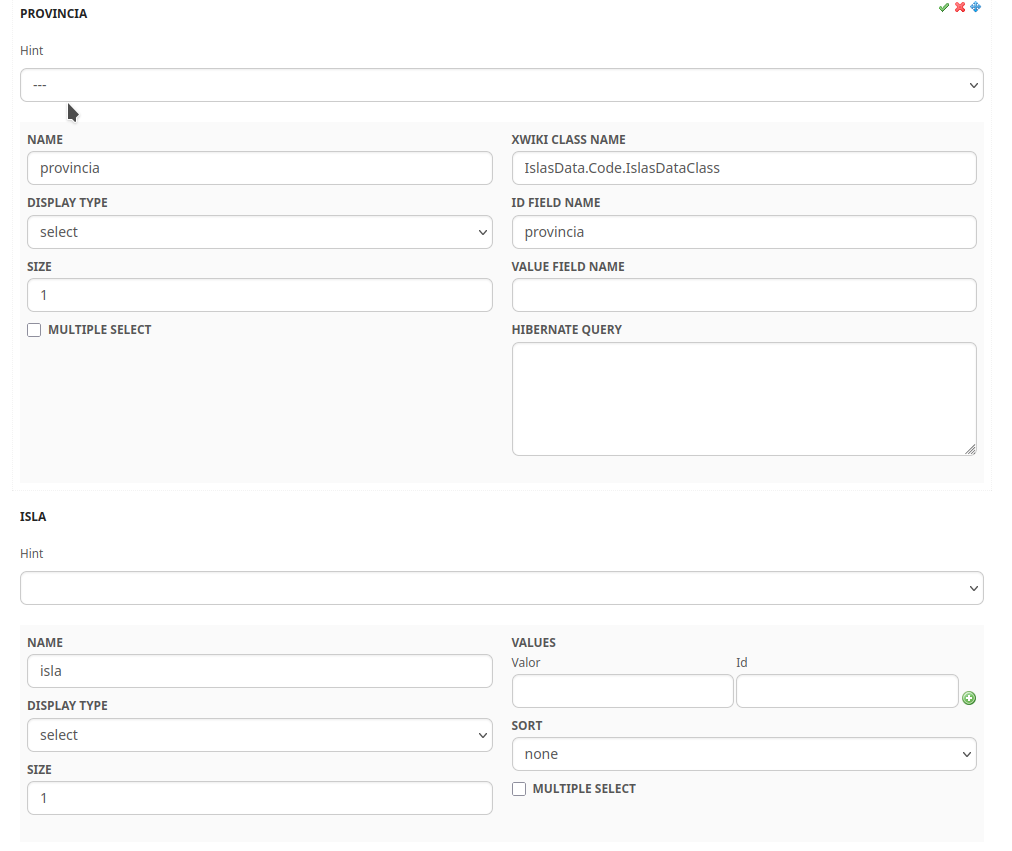Viewport: 1012px width, 851px height.
Task: Open the Isla hint dropdown
Action: tap(501, 588)
